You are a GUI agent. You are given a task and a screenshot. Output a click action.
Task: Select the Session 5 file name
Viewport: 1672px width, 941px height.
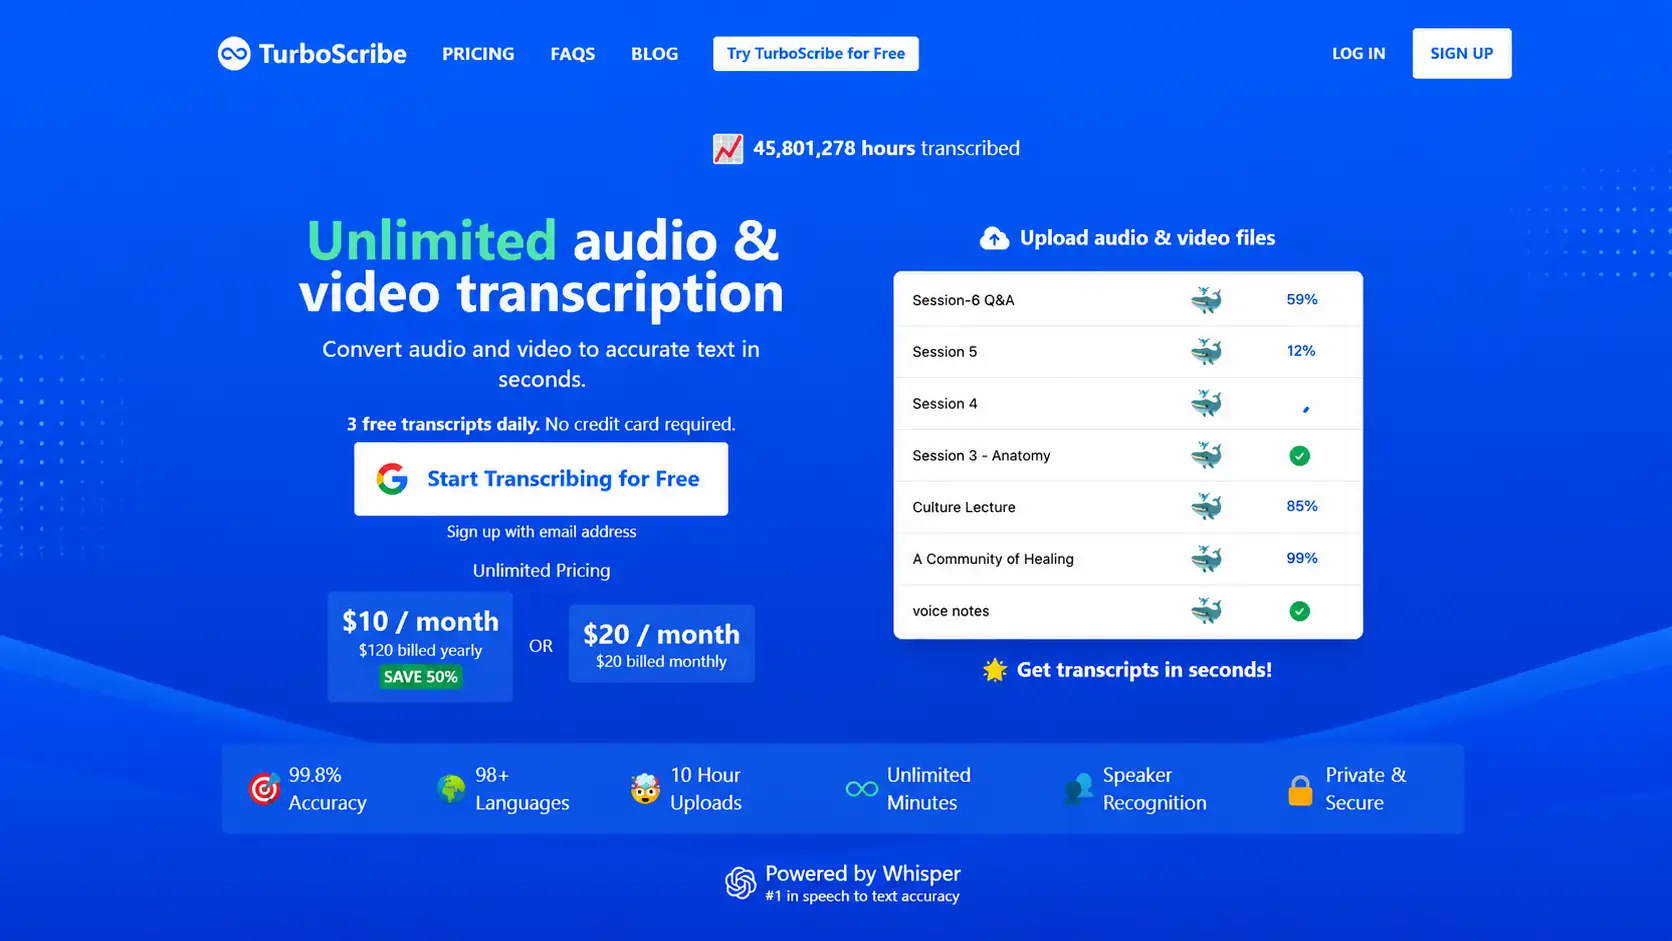944,352
